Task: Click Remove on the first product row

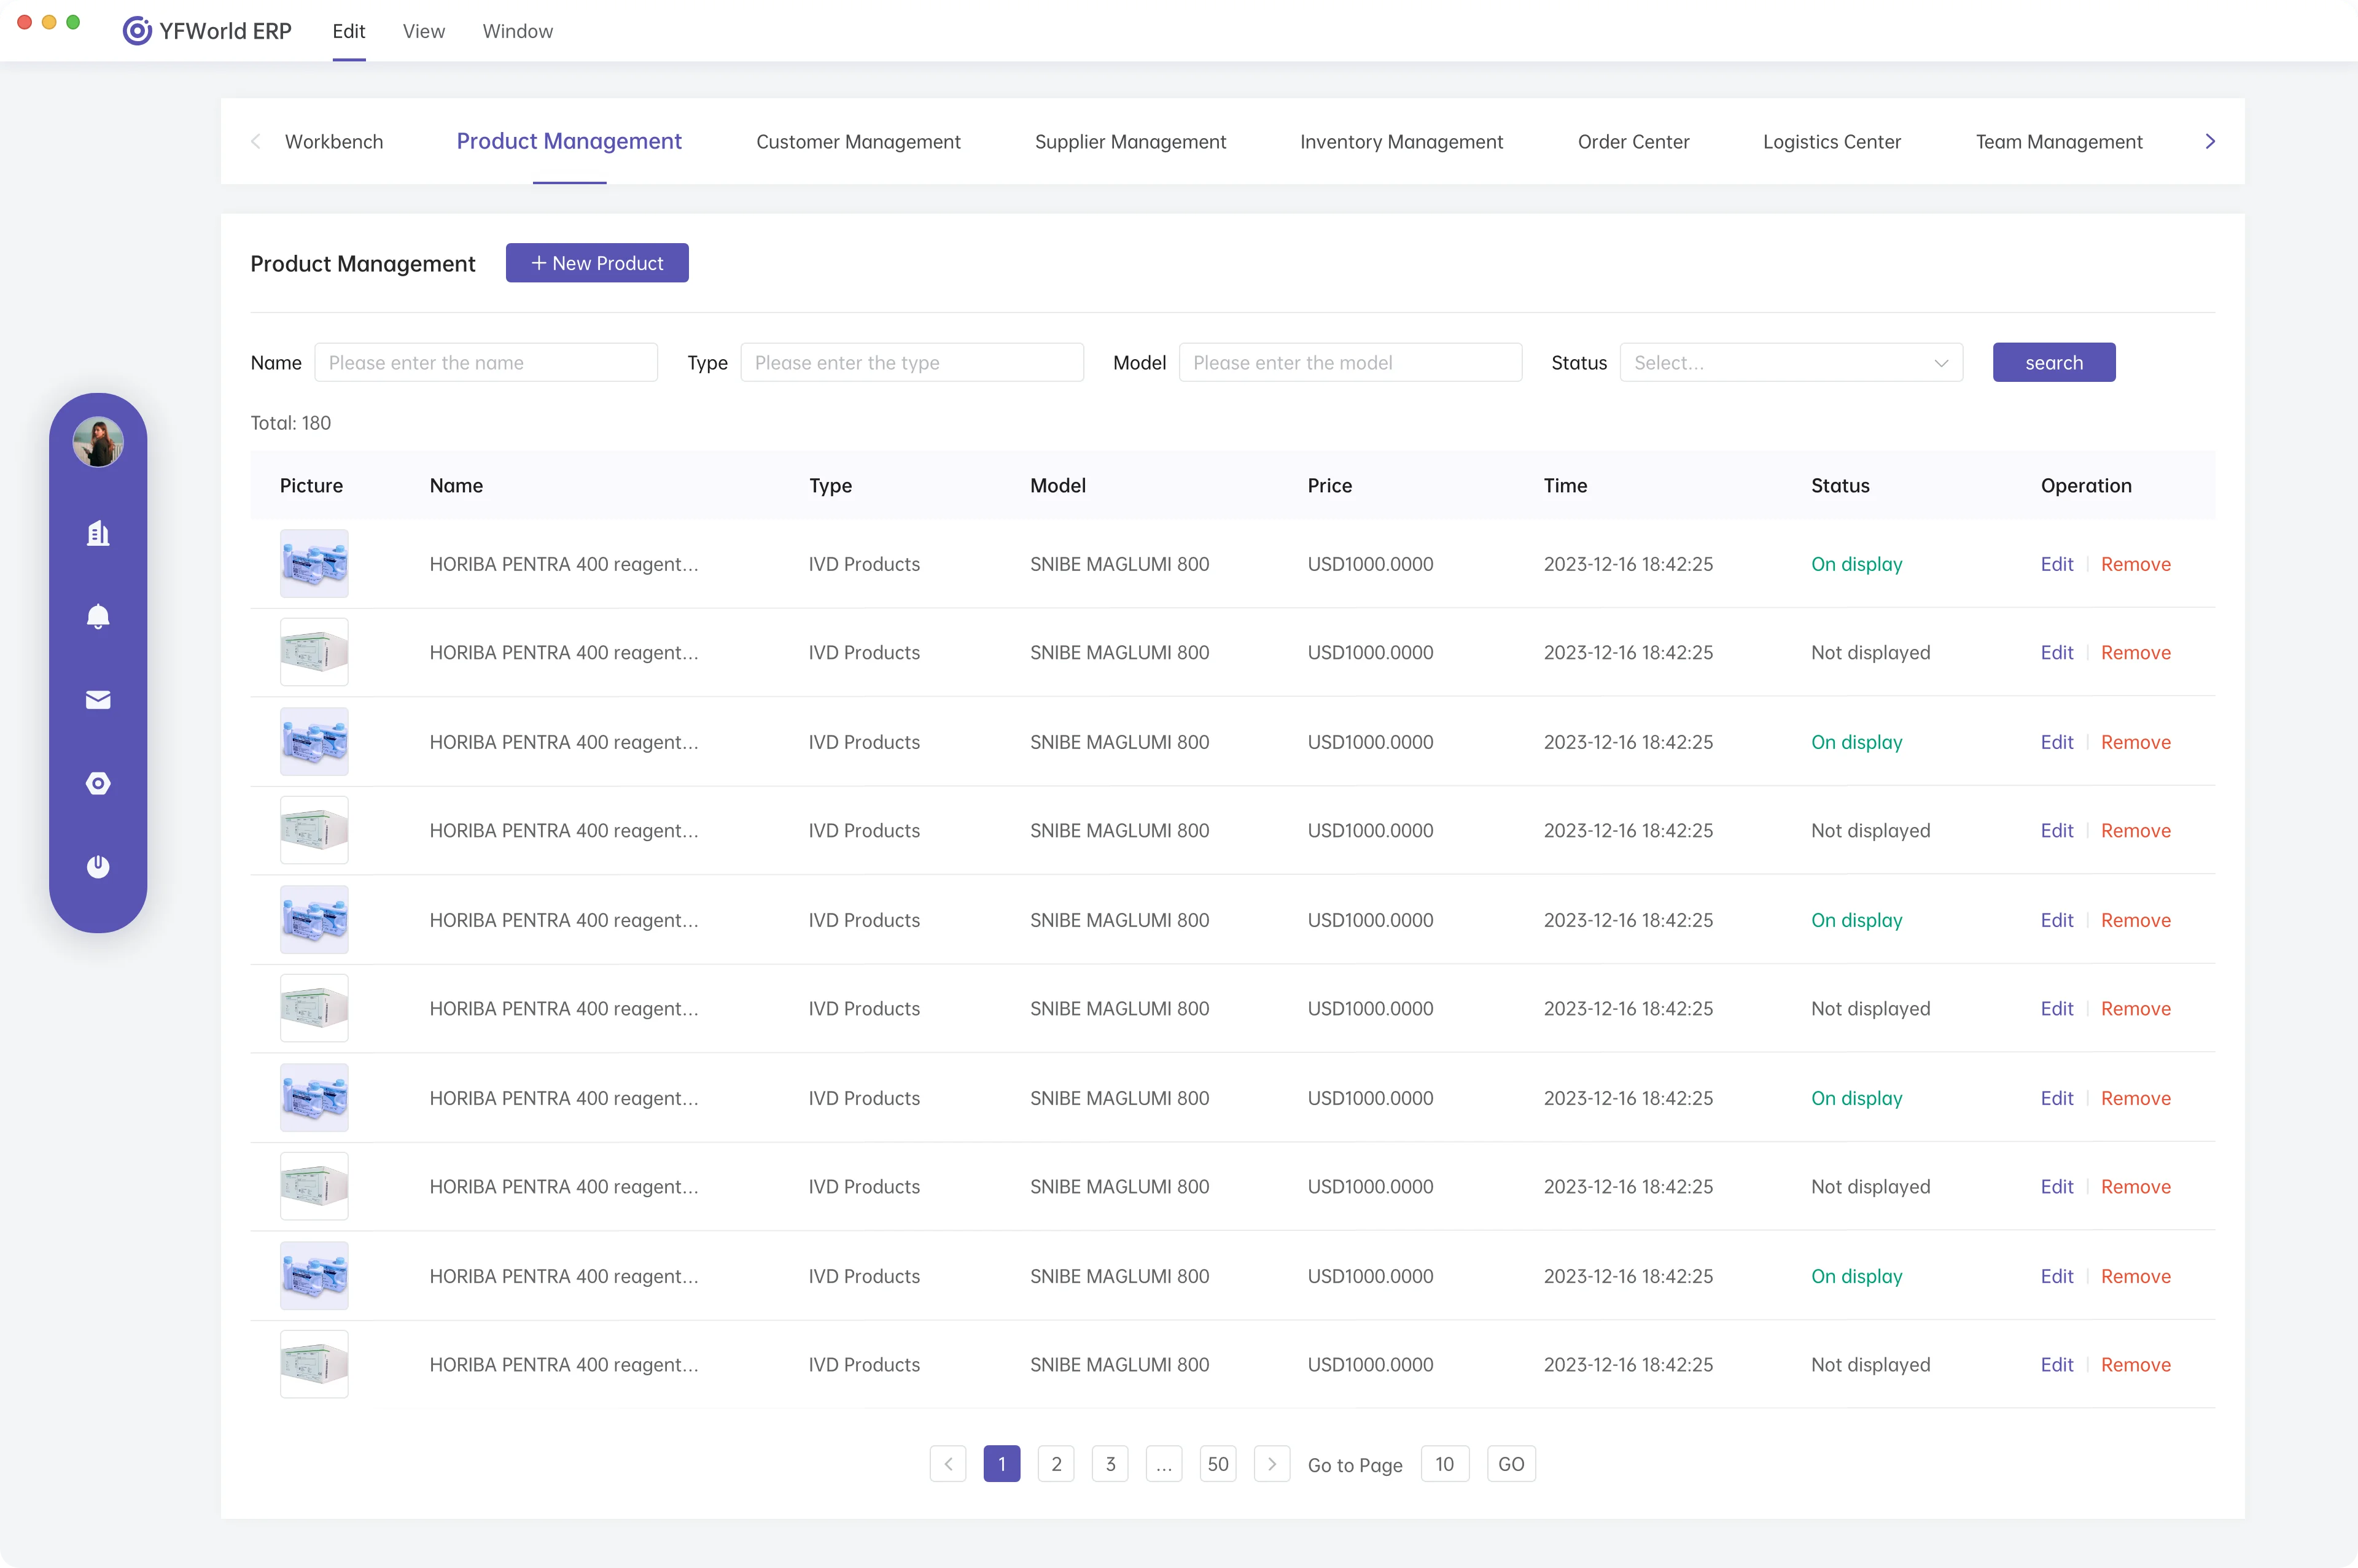Action: [x=2135, y=564]
